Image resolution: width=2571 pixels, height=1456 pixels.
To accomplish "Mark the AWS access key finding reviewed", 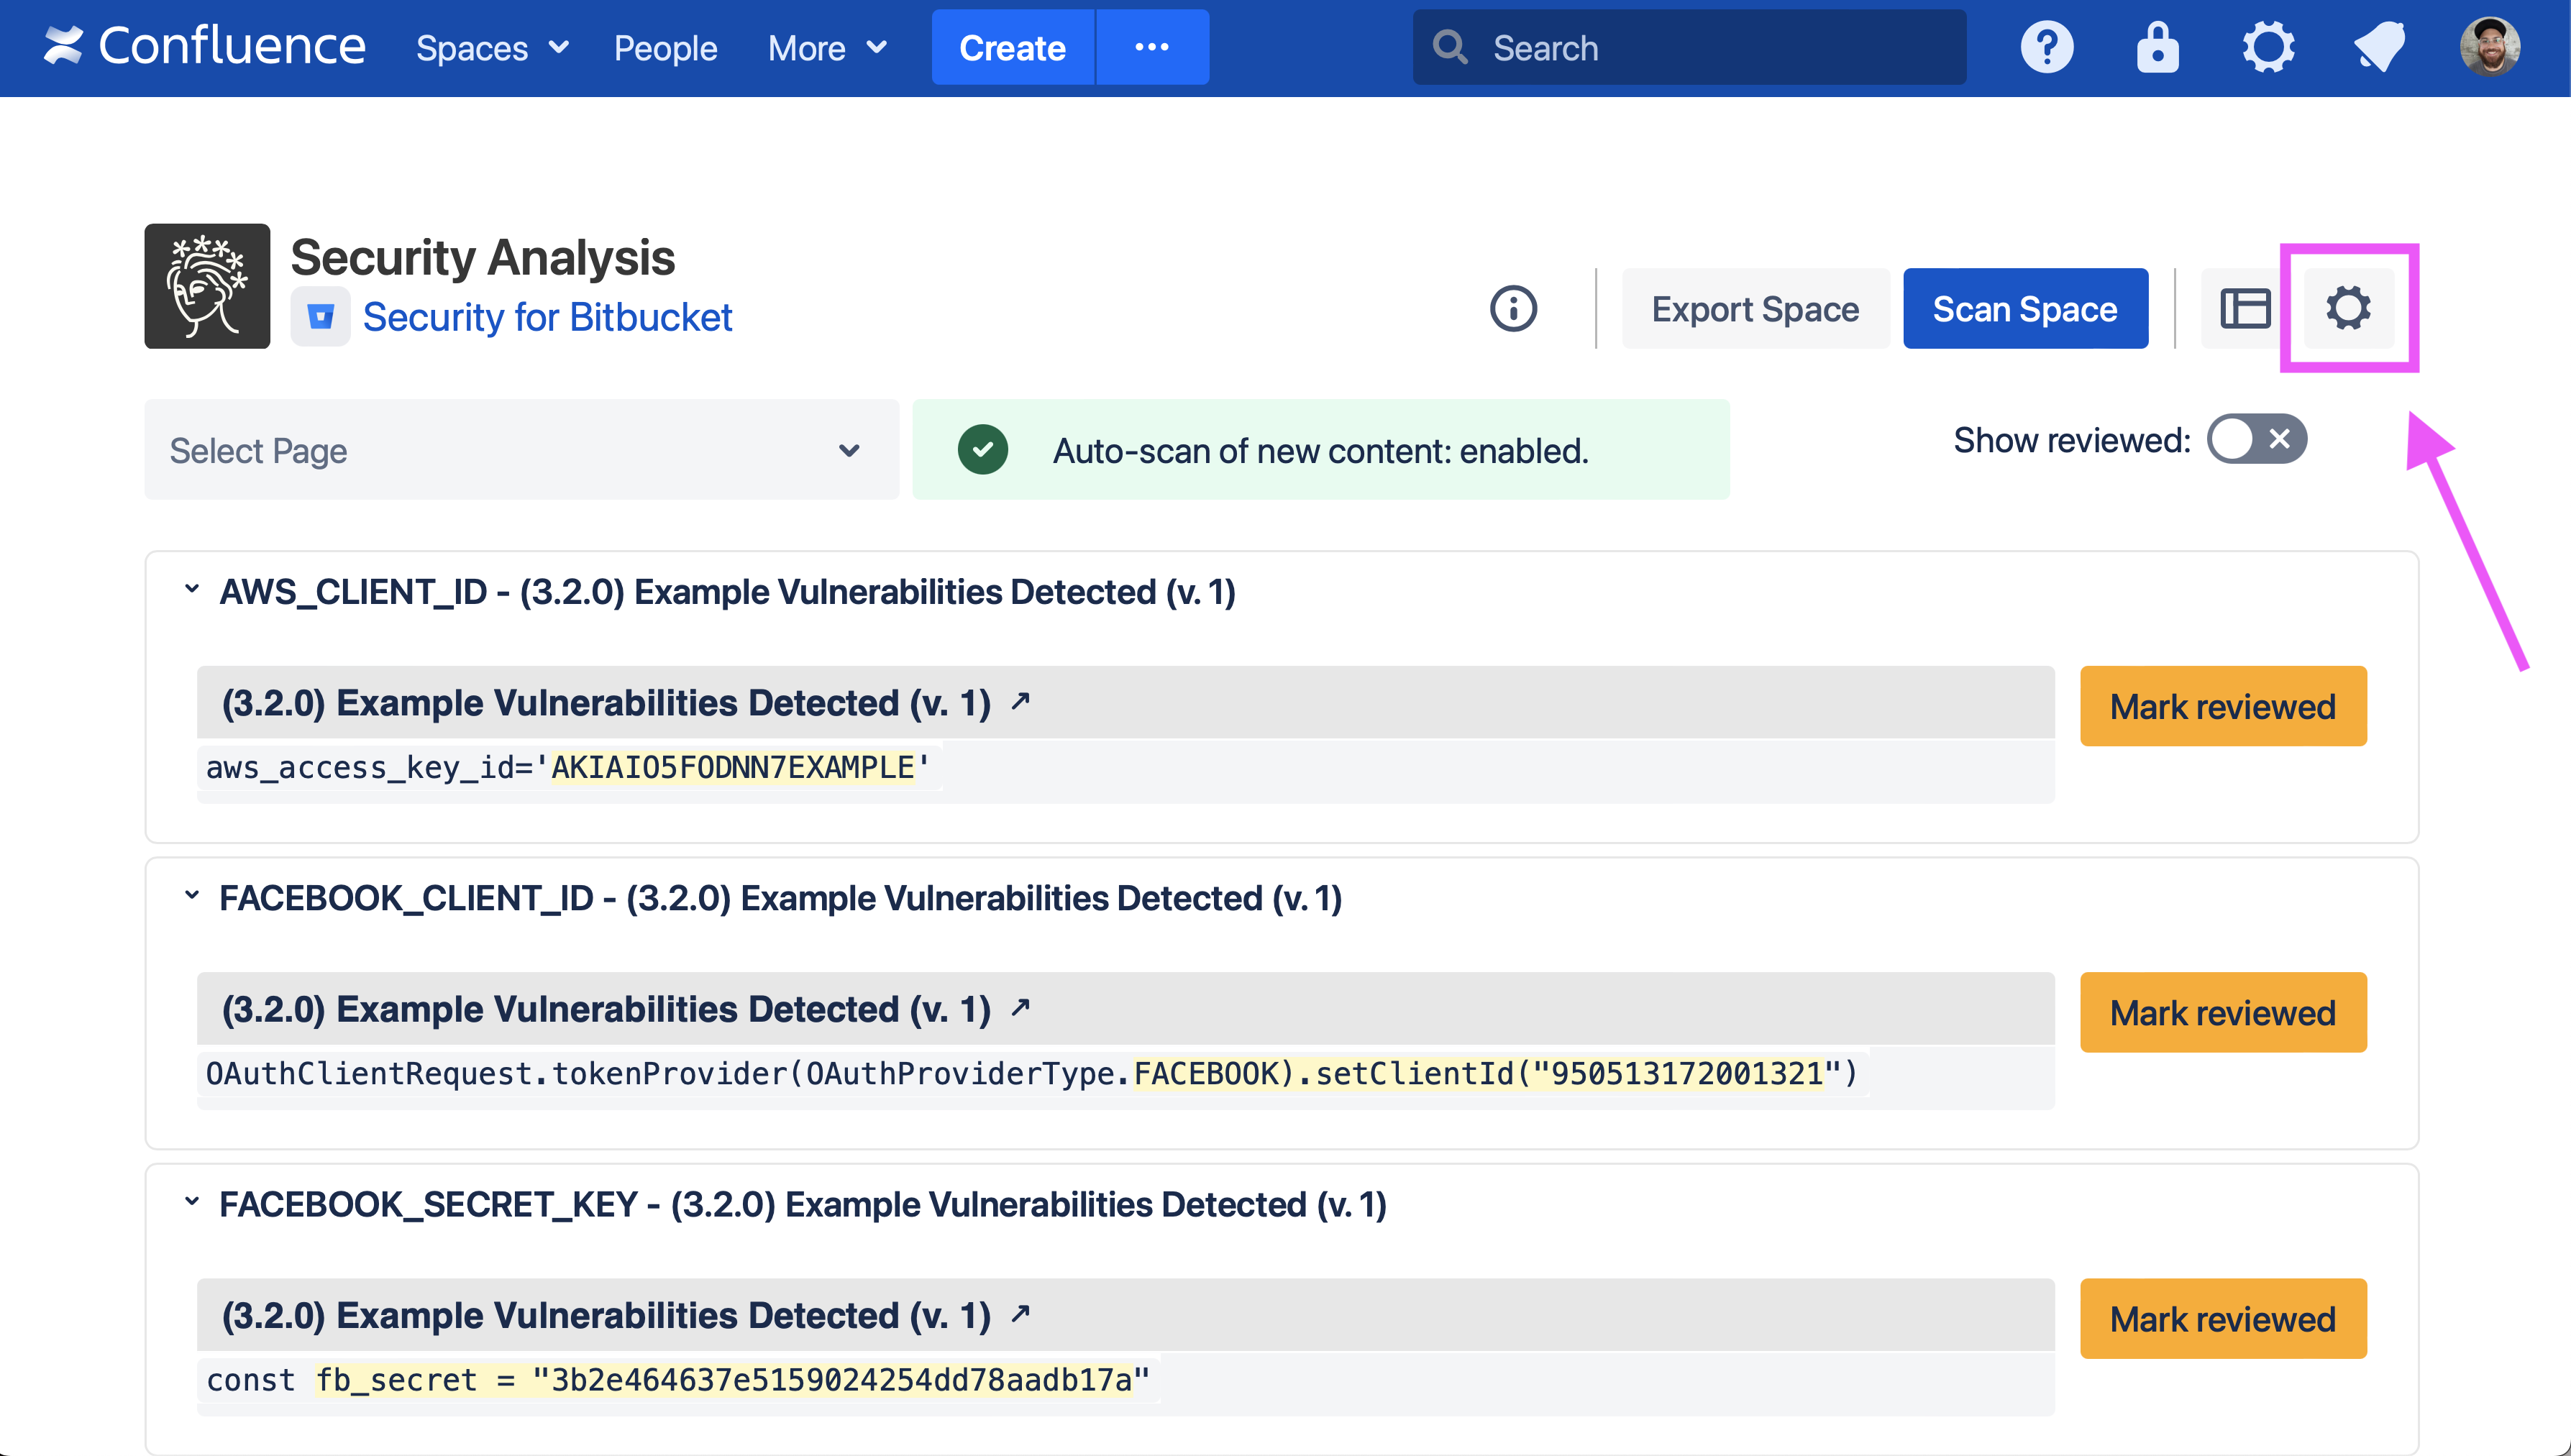I will click(2222, 706).
